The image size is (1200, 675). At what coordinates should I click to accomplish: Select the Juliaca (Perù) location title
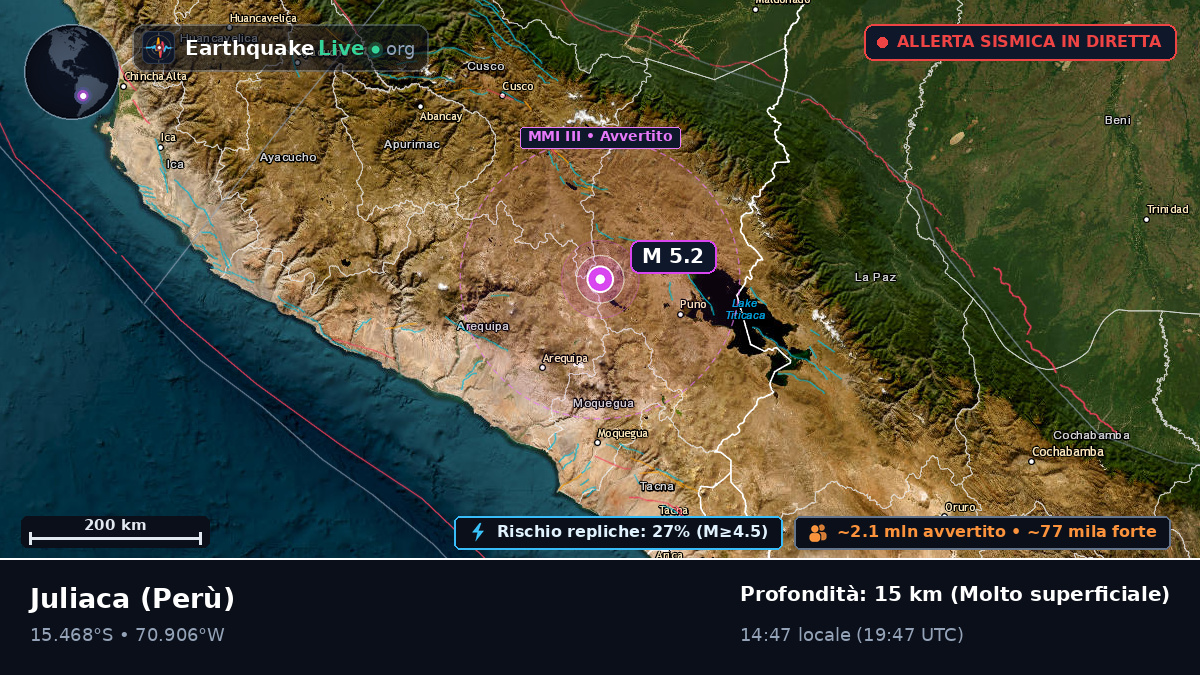coord(132,598)
